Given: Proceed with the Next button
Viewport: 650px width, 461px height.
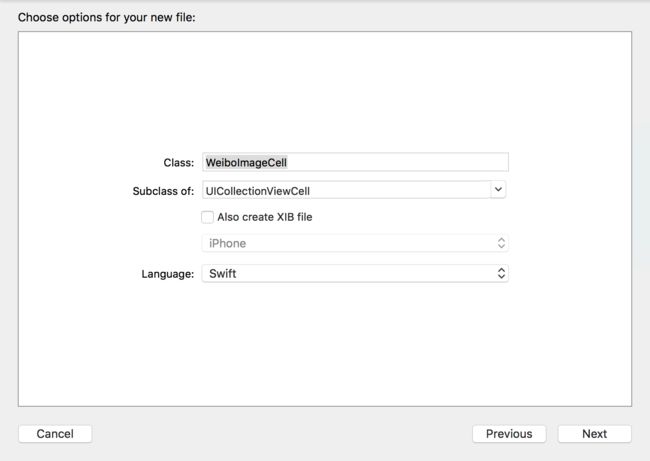Looking at the screenshot, I should click(x=594, y=434).
